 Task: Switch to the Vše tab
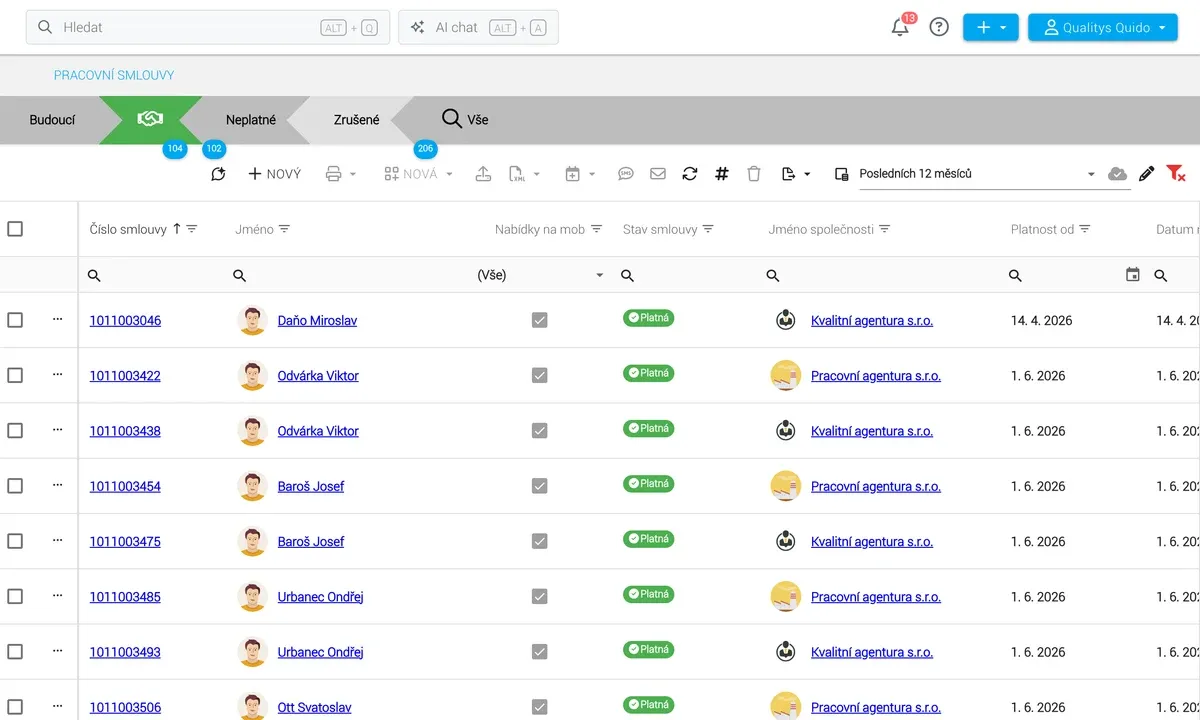pyautogui.click(x=465, y=120)
